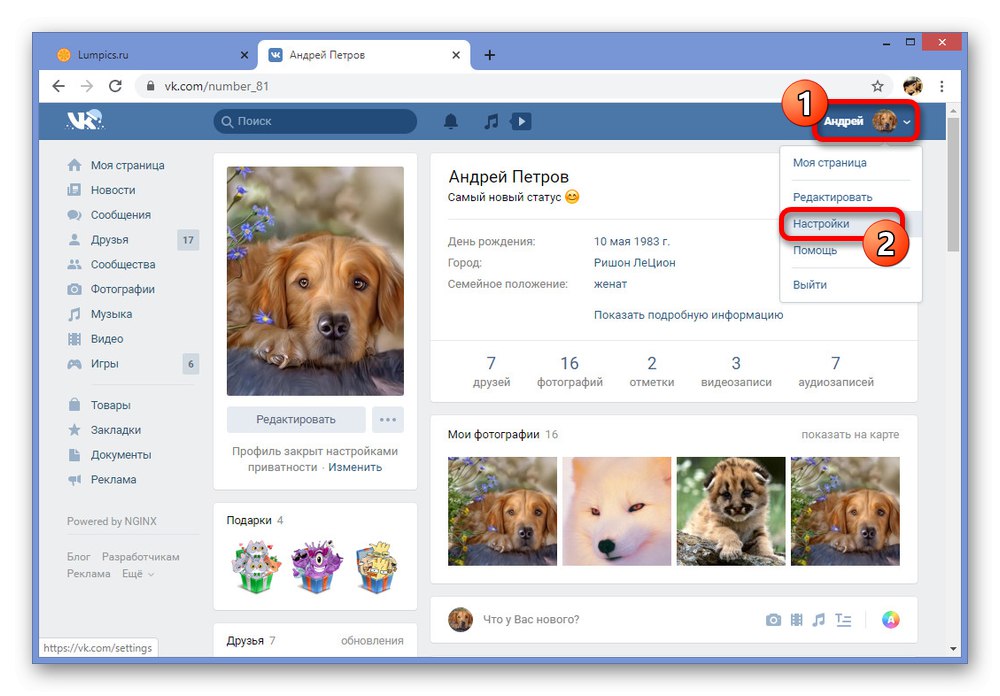Close the Lumpics.ru tab
1000x696 pixels.
tap(244, 56)
